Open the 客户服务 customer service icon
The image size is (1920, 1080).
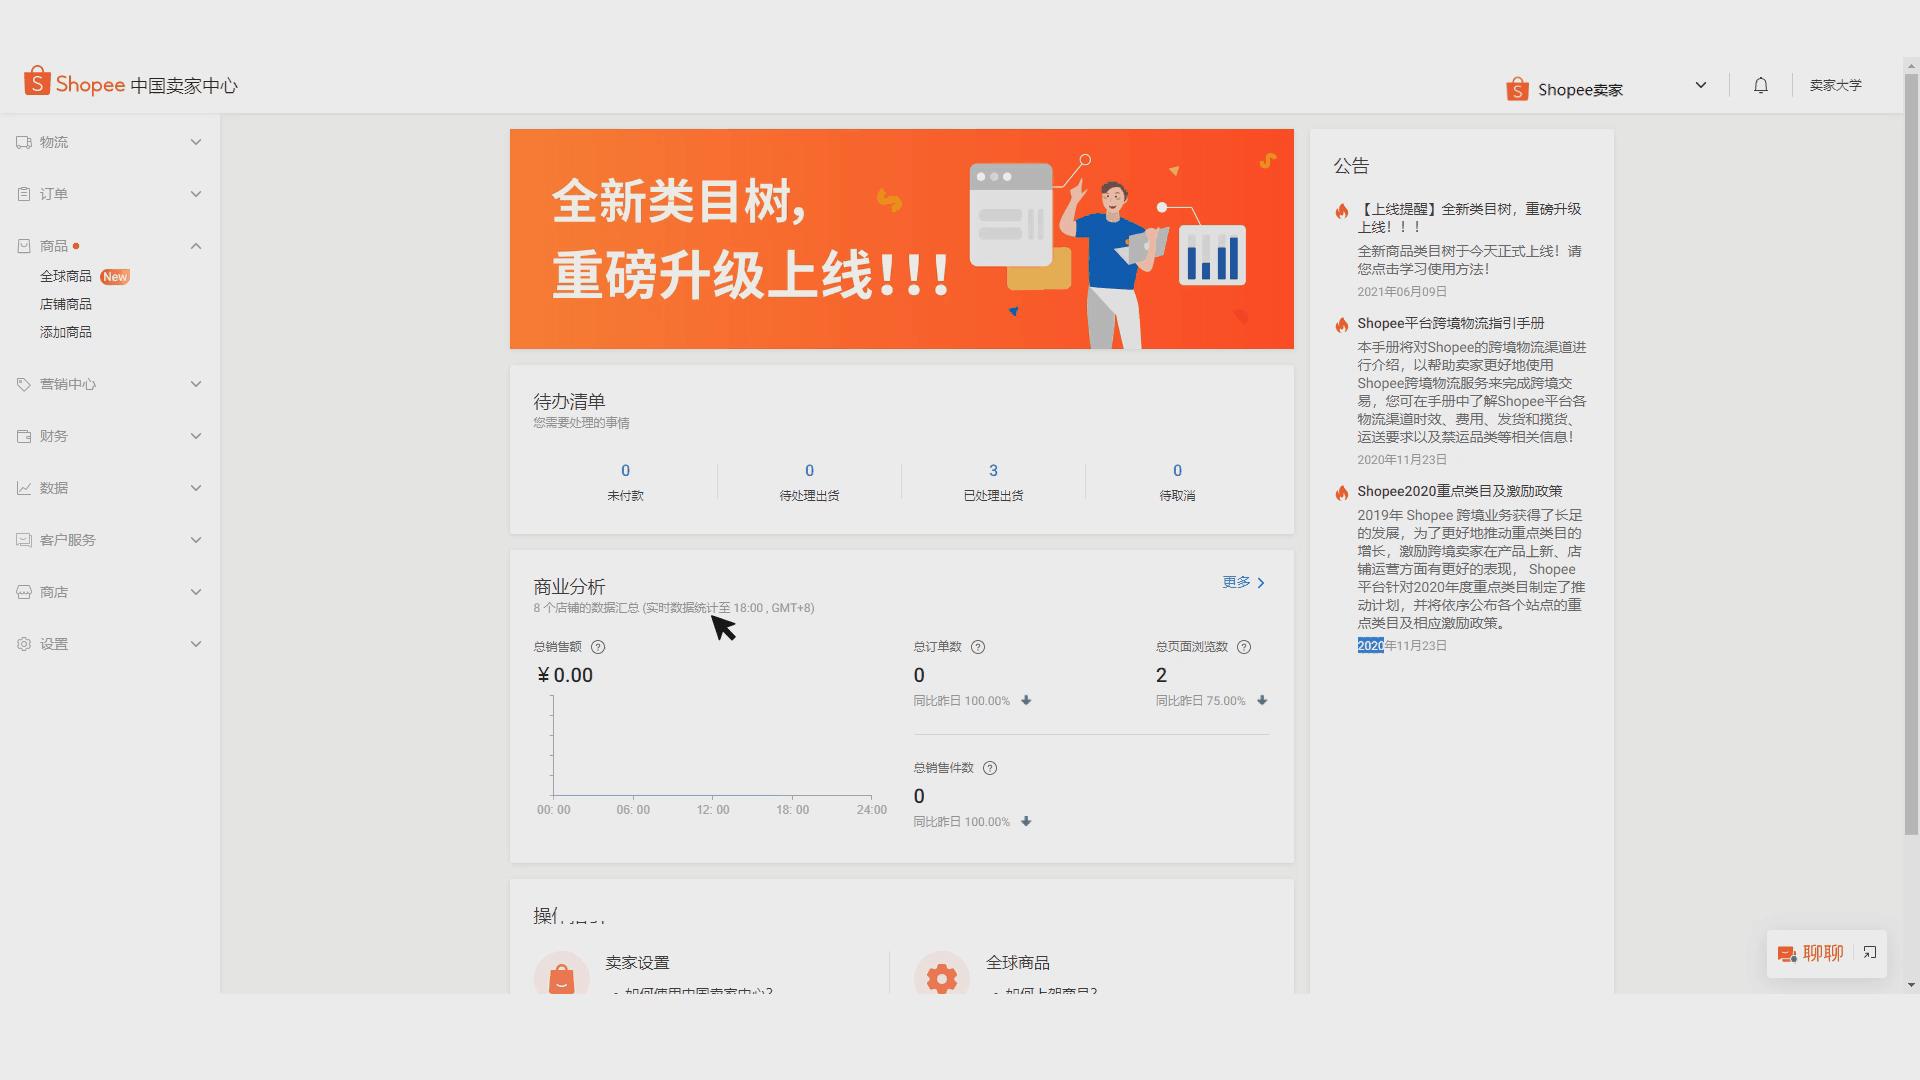coord(23,539)
